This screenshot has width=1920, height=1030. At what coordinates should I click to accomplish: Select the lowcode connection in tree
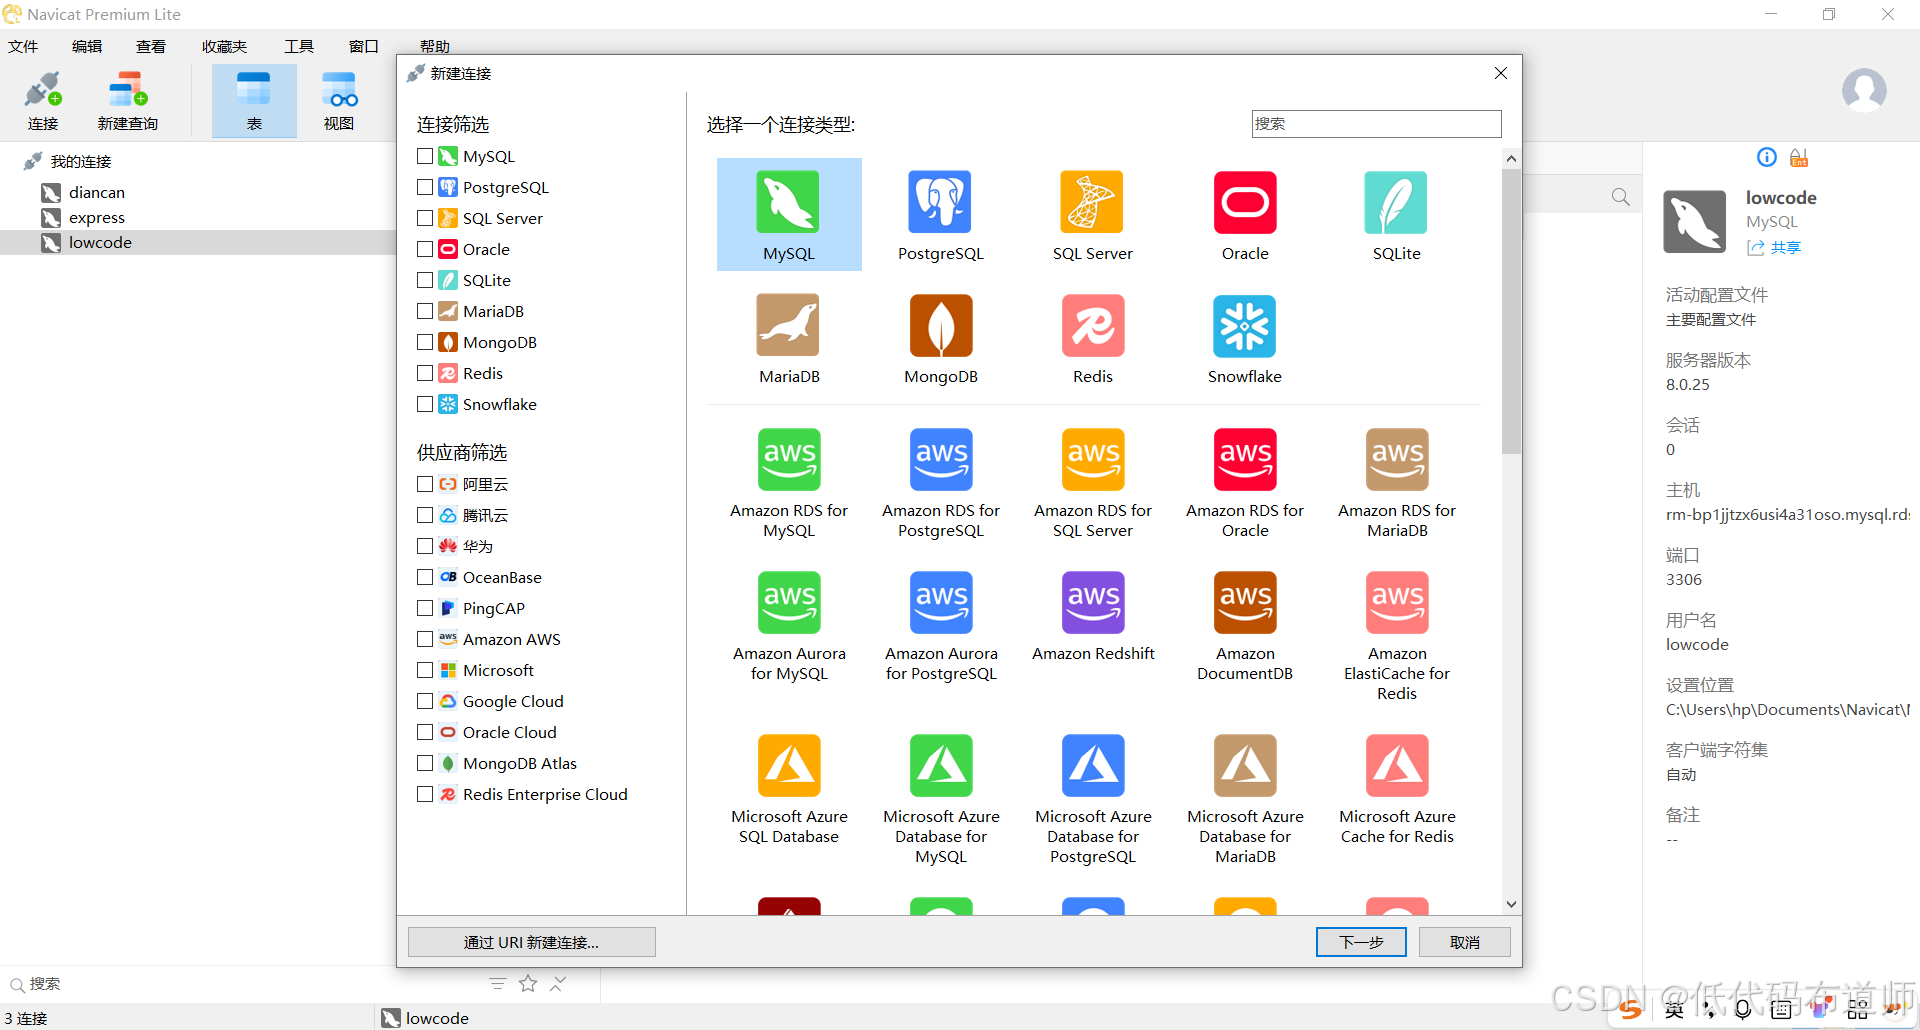[198, 242]
